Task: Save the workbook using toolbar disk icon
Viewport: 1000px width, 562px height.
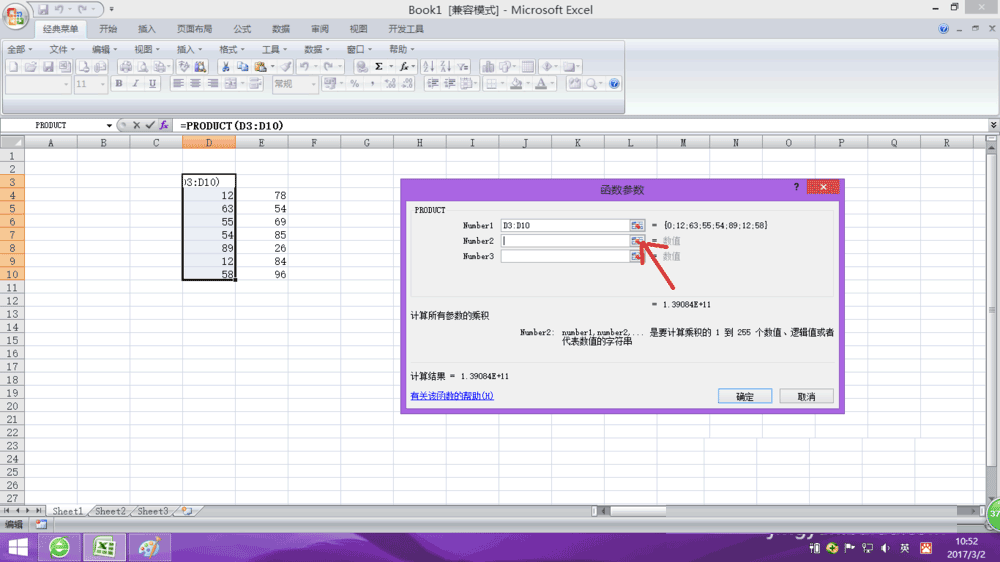Action: (x=48, y=66)
